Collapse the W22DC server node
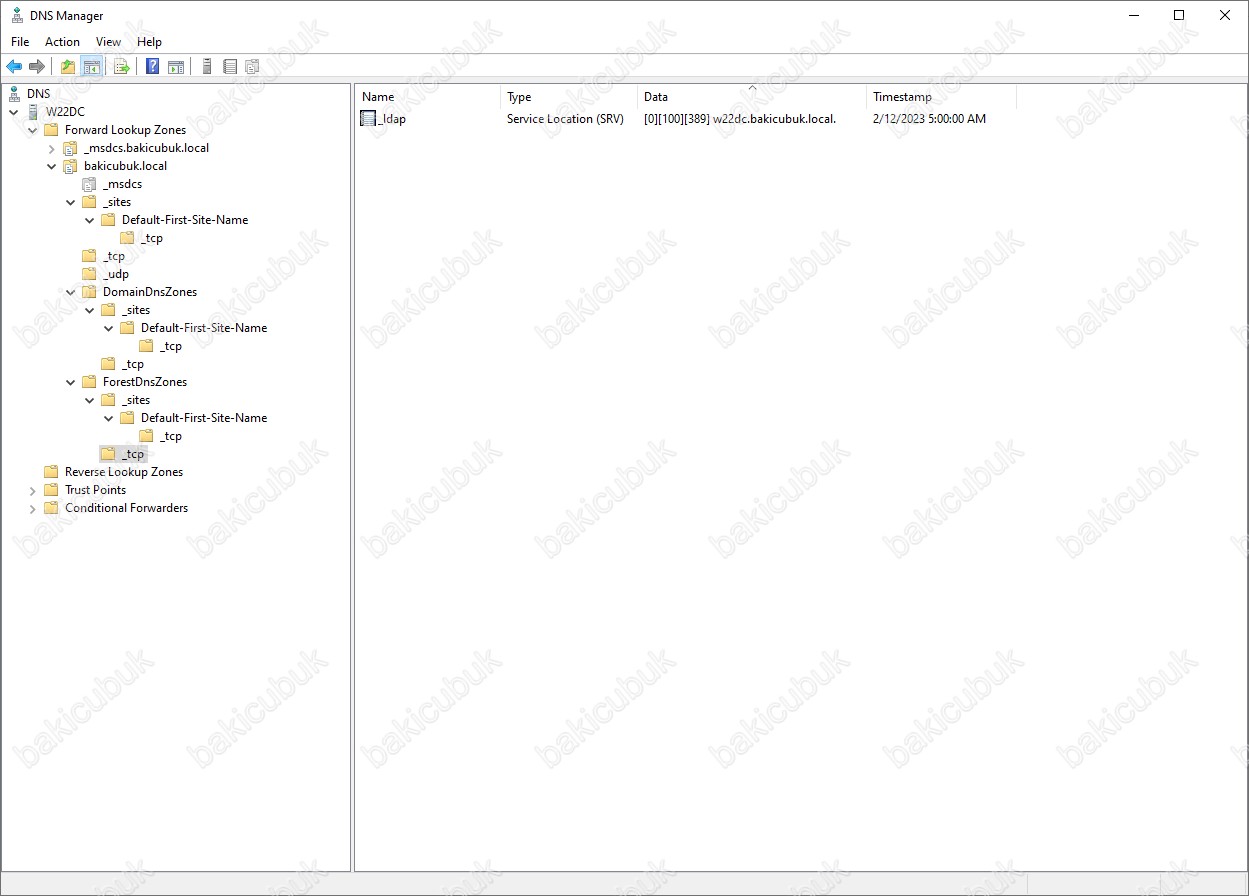Screen dimensions: 1249x896 coord(14,112)
